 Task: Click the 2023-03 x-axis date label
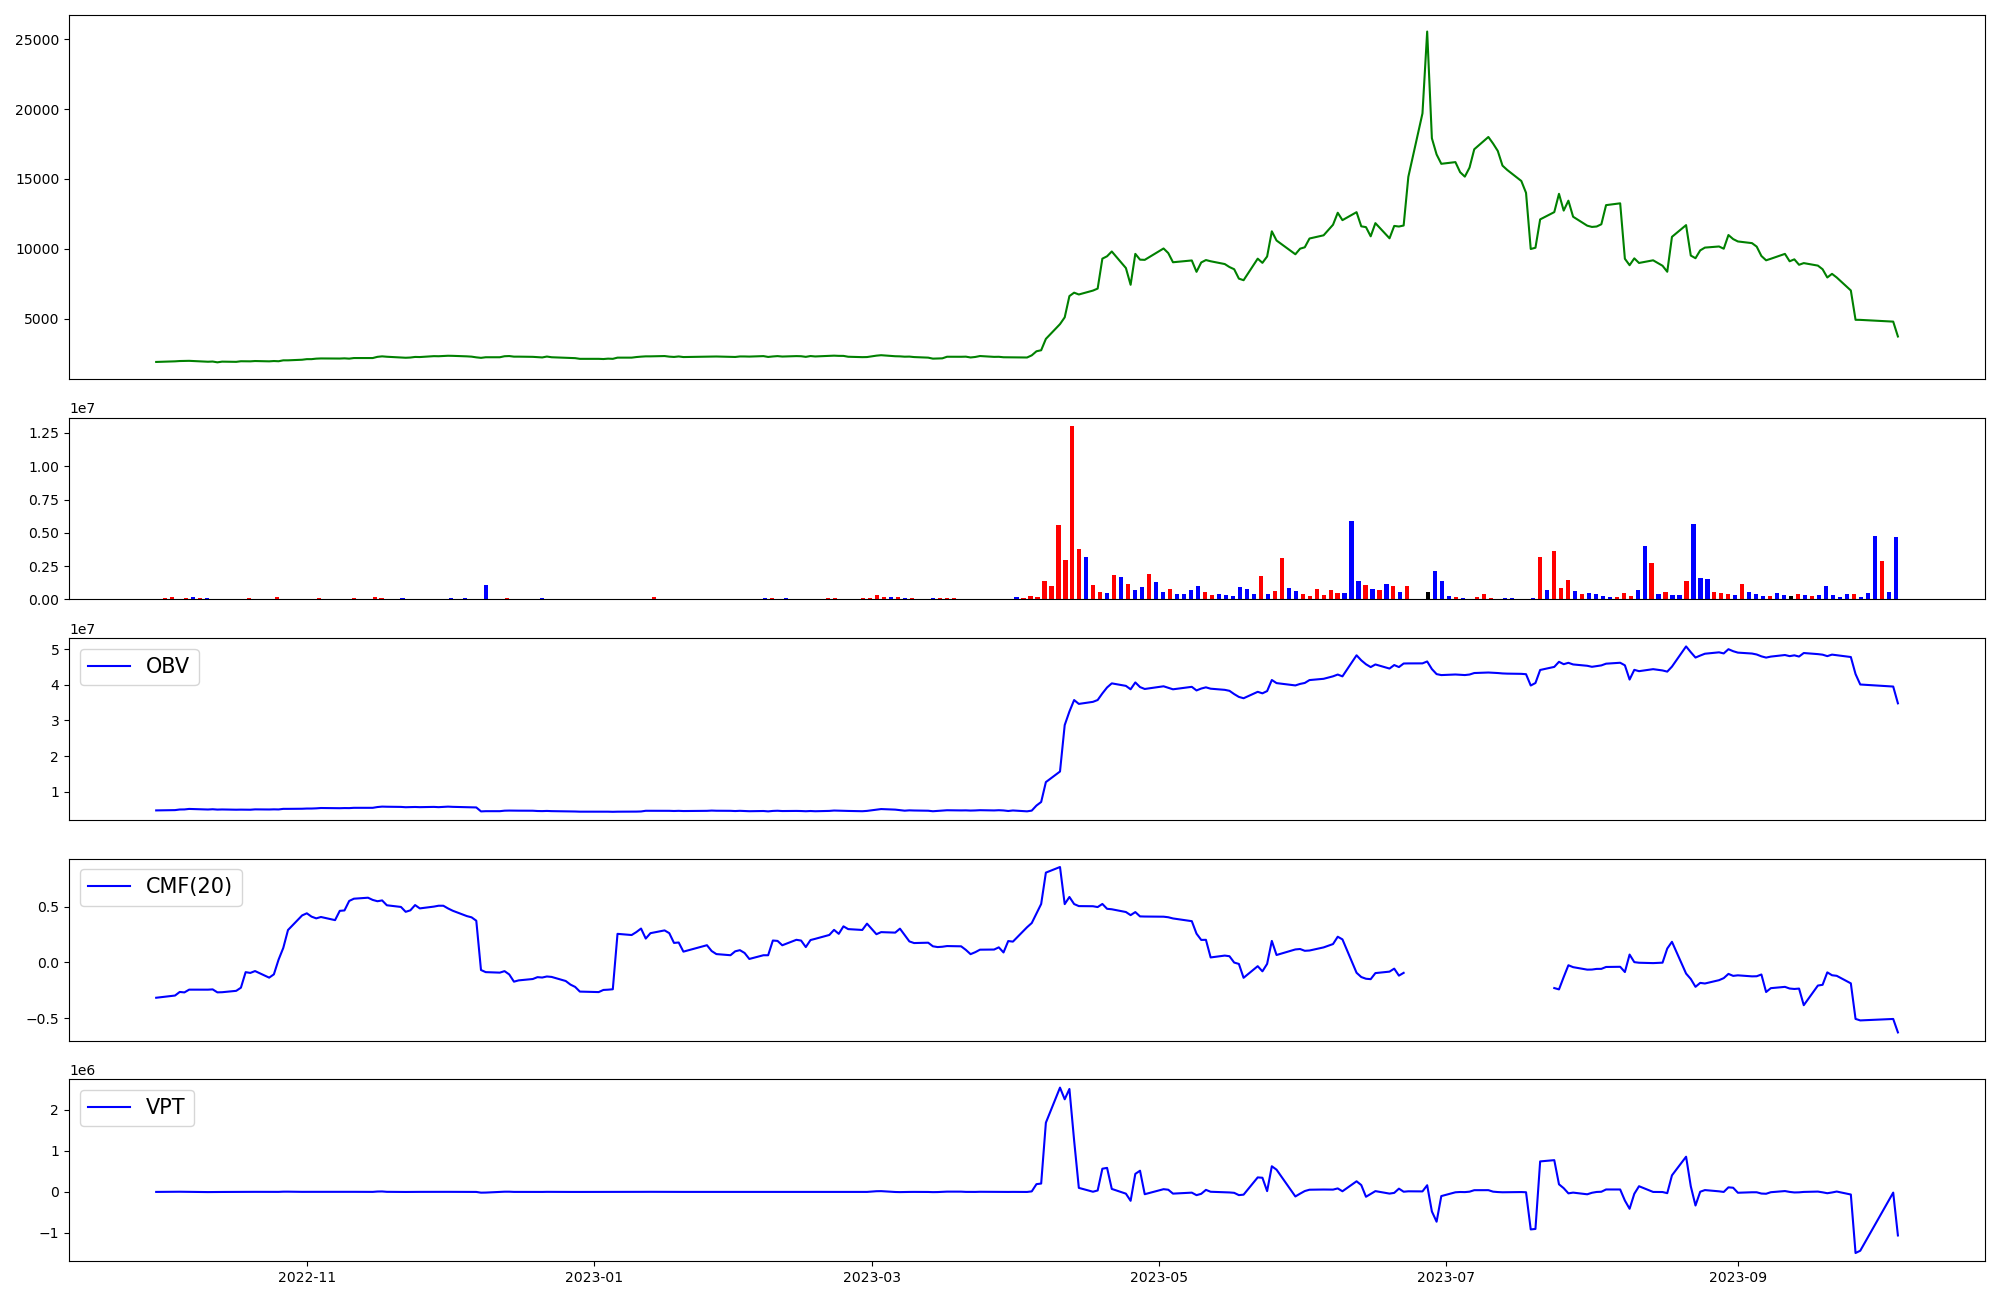pos(872,1277)
